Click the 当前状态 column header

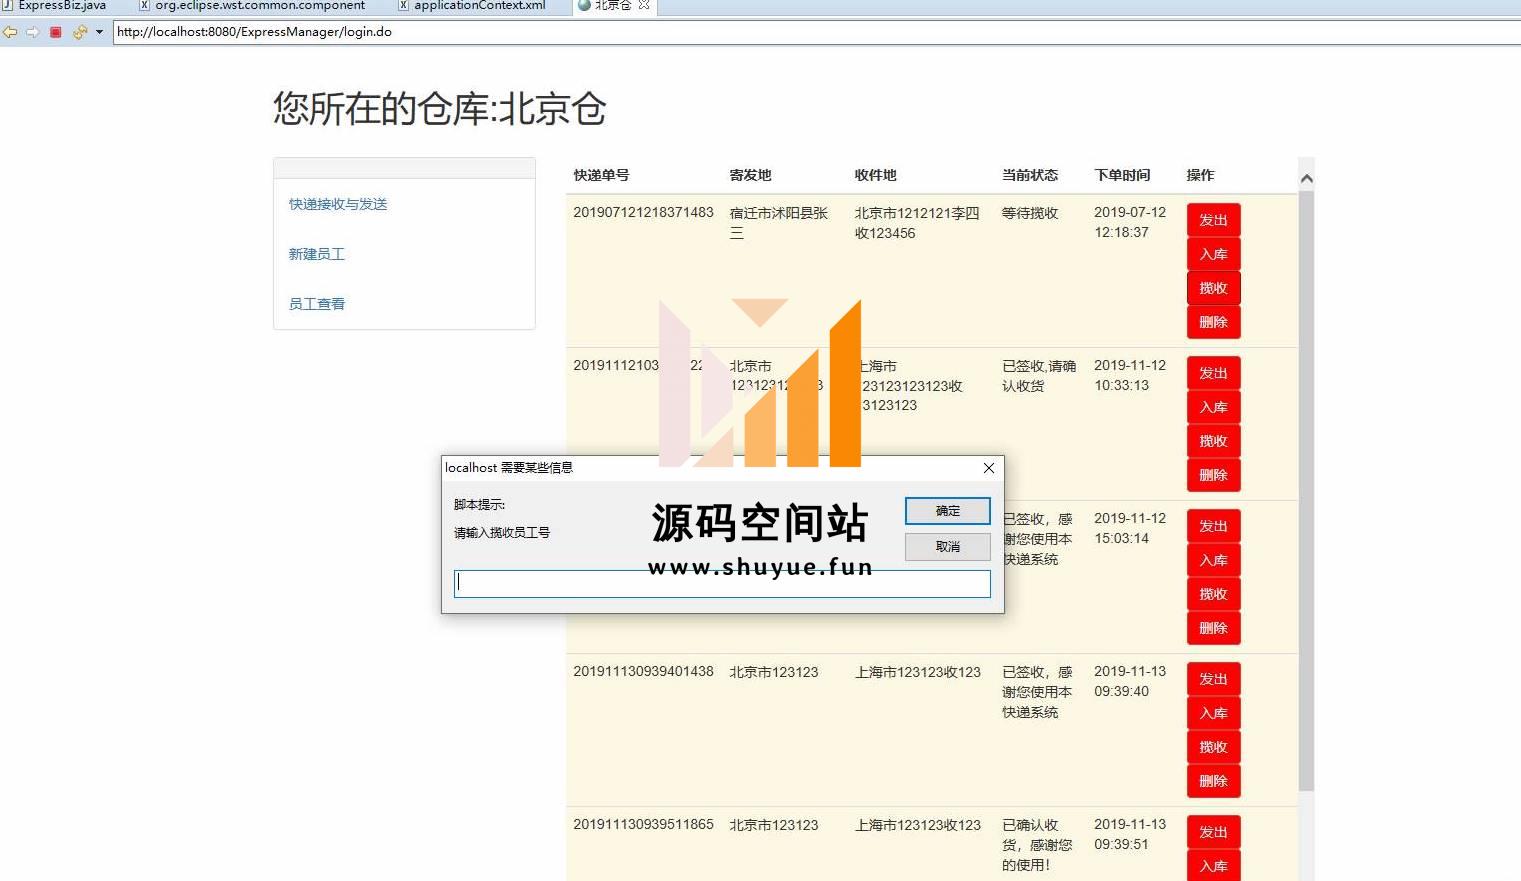point(1030,175)
